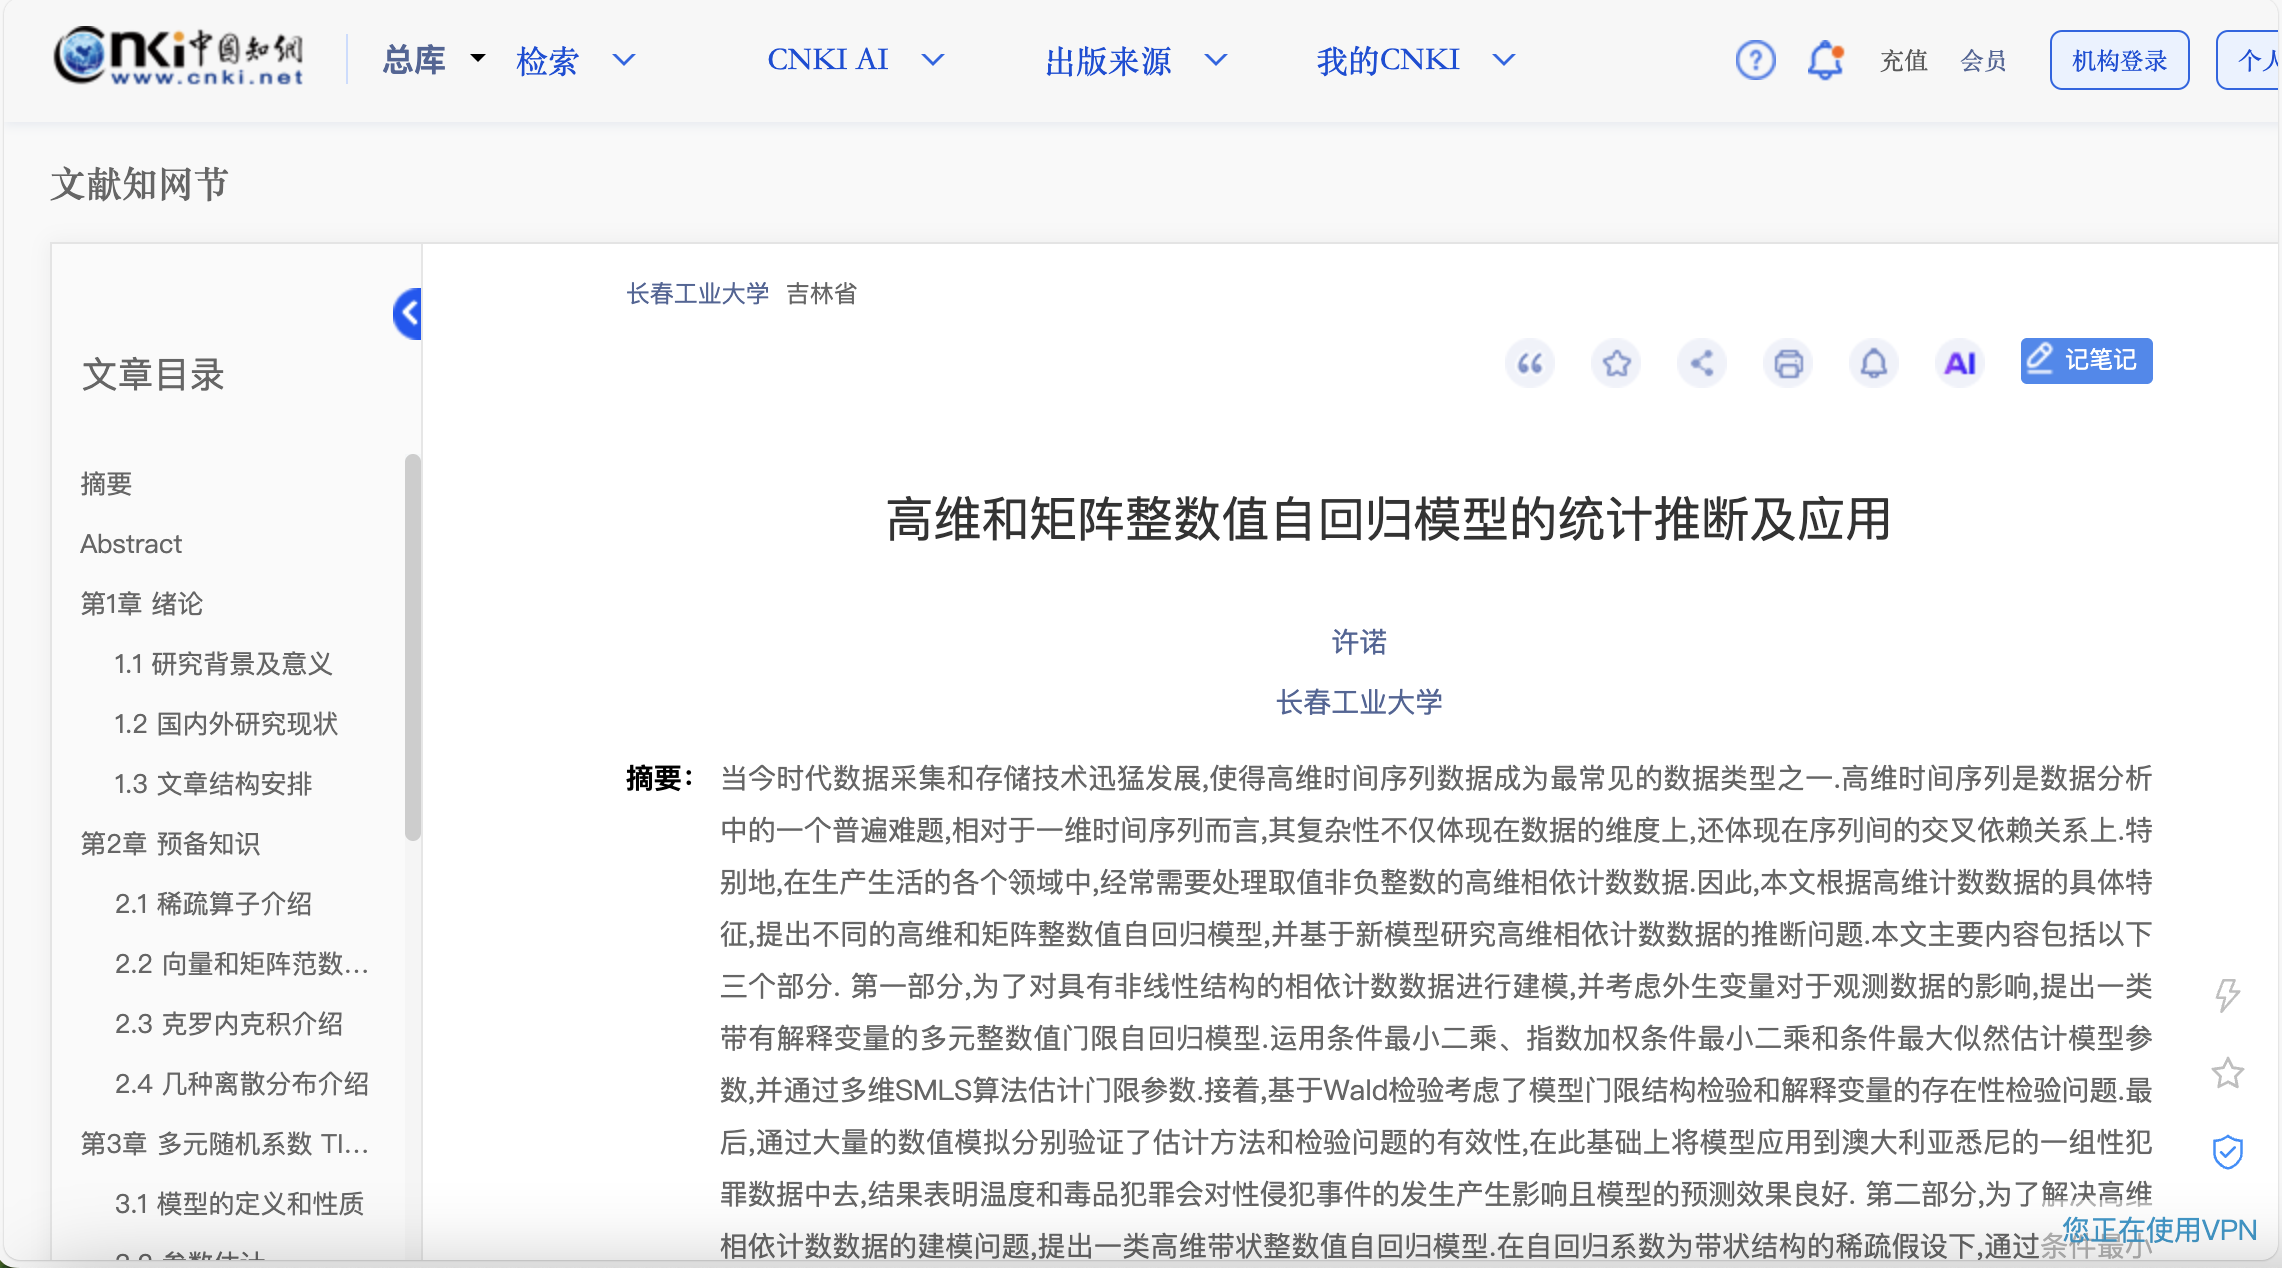Open the help question mark icon
Viewport: 2282px width, 1268px height.
coord(1755,60)
